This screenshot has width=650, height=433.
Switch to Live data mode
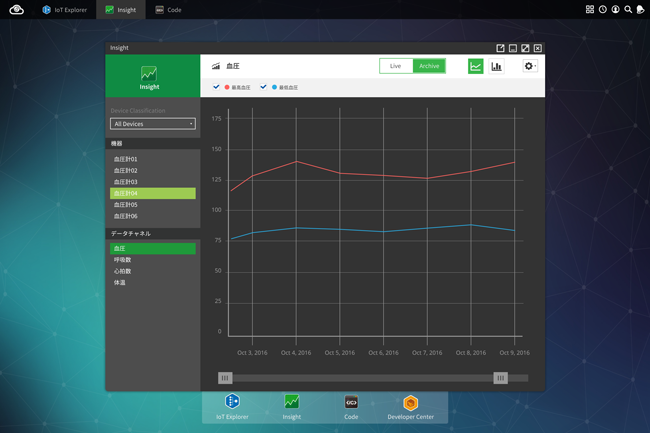395,66
